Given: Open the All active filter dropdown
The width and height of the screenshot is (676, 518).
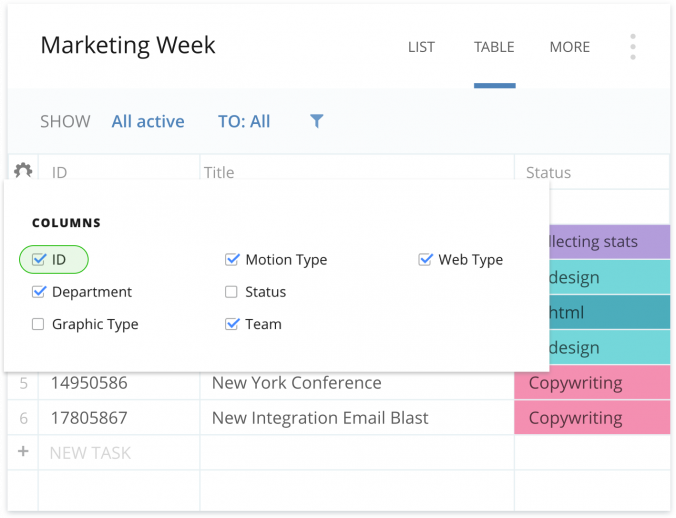Looking at the screenshot, I should 148,121.
